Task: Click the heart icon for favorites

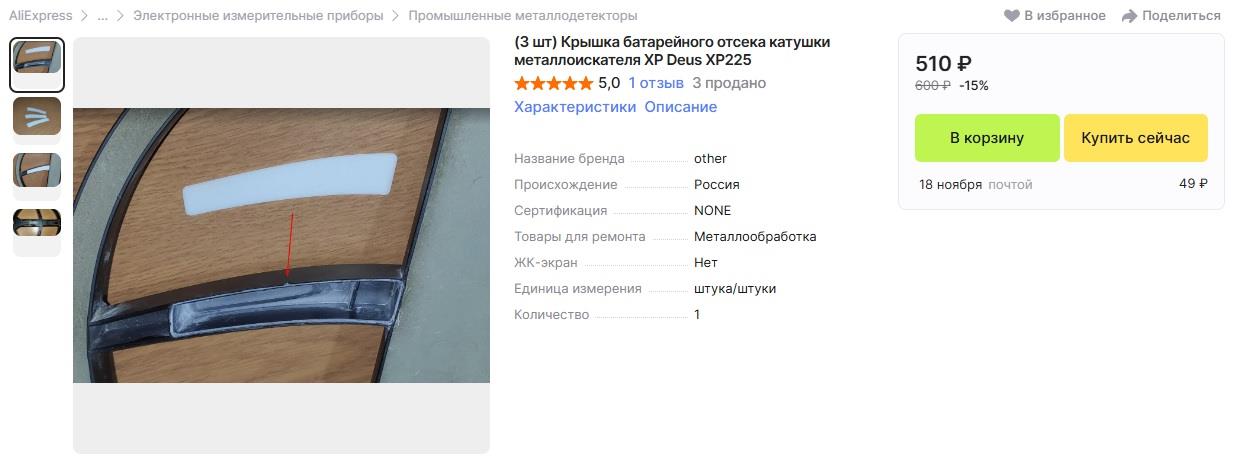Action: click(x=1012, y=16)
